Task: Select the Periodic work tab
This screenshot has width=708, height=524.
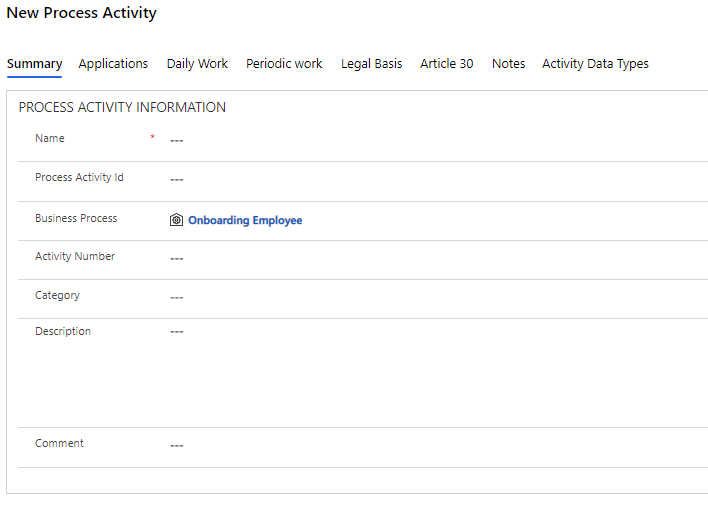Action: tap(284, 64)
